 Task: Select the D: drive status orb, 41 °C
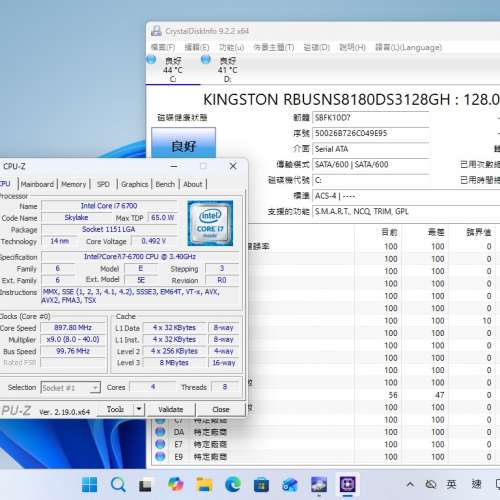[206, 60]
